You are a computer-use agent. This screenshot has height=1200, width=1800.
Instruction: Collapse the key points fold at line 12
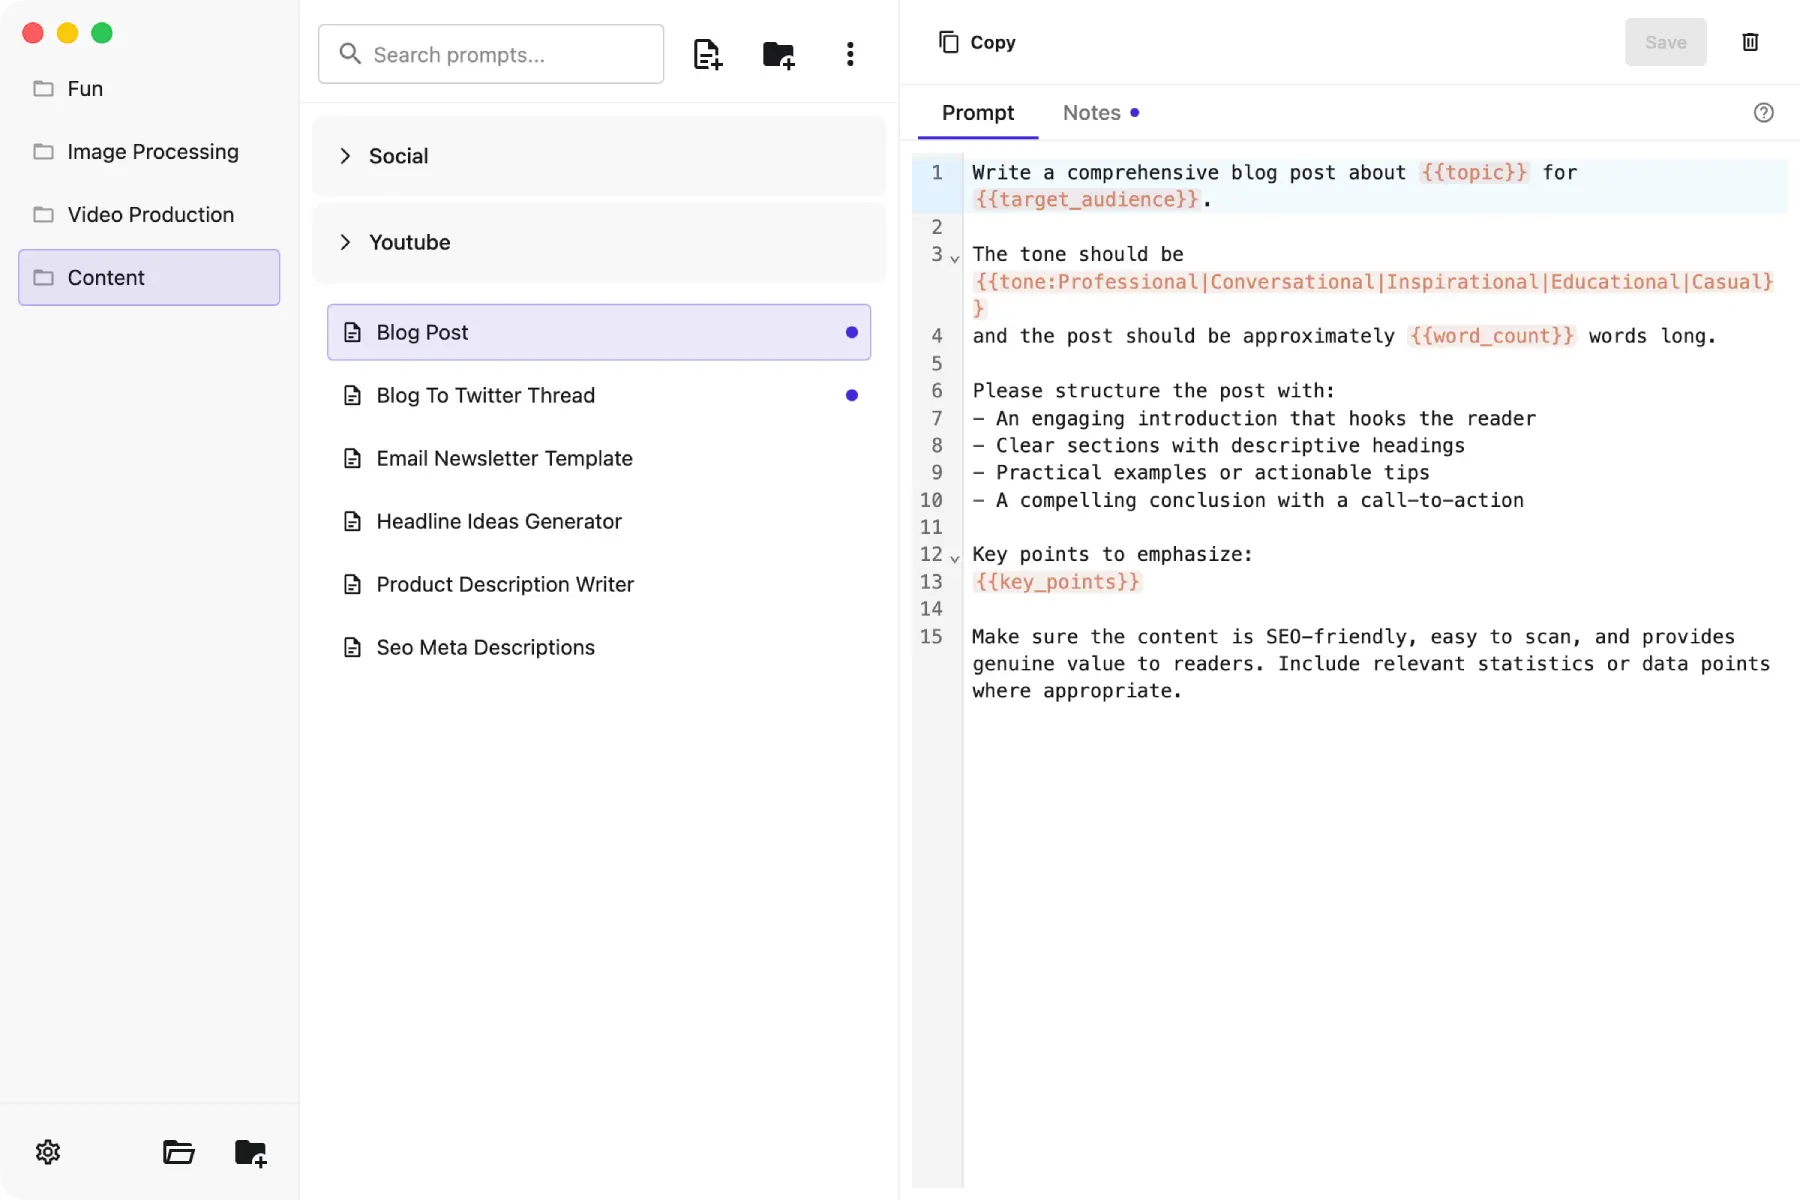point(956,557)
